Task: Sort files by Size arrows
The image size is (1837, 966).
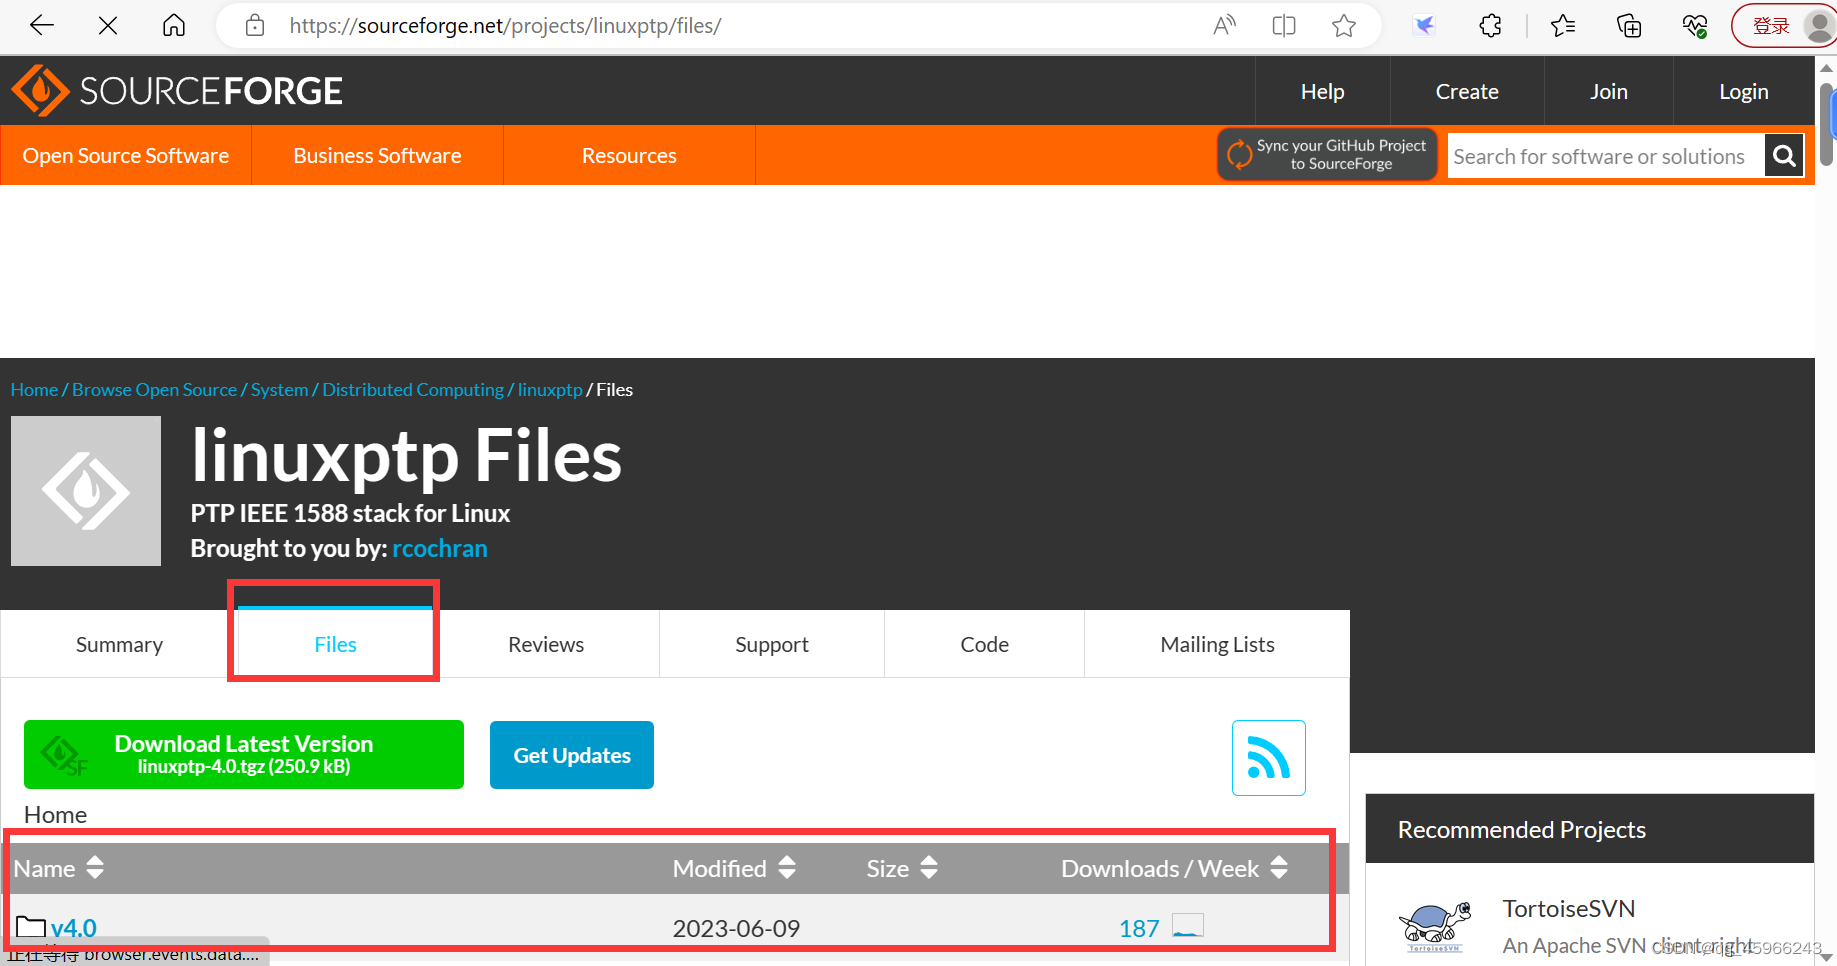Action: (929, 868)
